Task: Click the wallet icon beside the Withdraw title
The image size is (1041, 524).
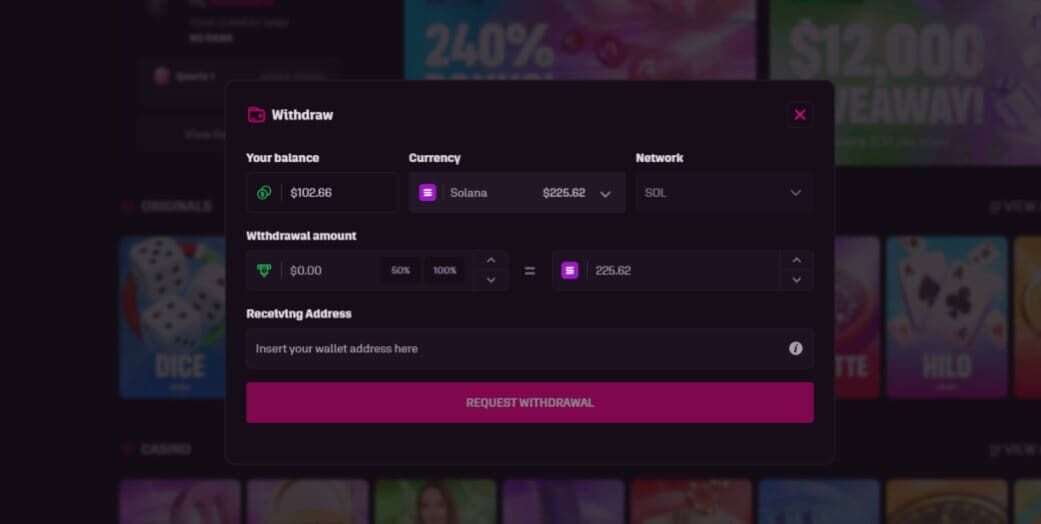Action: [256, 115]
